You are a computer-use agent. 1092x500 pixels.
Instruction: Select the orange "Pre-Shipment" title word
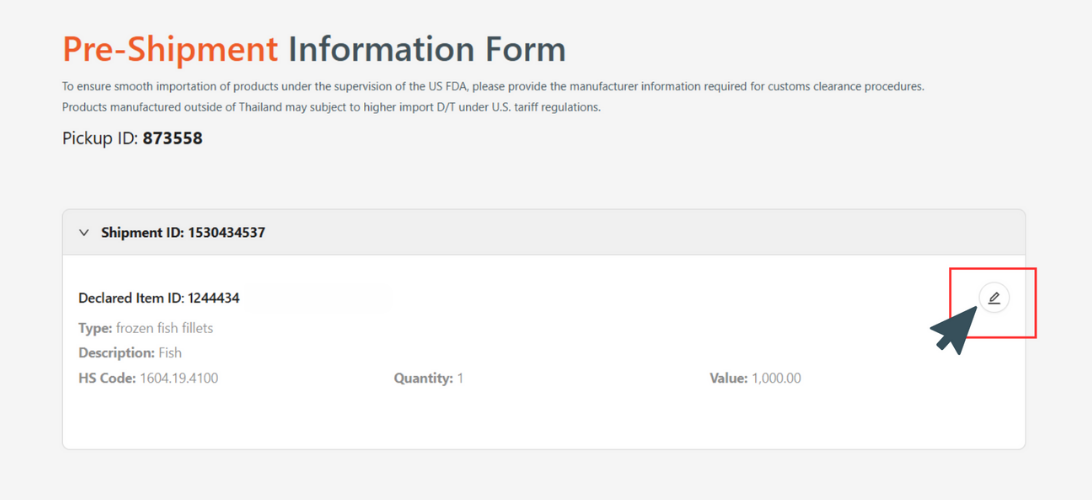pyautogui.click(x=170, y=49)
